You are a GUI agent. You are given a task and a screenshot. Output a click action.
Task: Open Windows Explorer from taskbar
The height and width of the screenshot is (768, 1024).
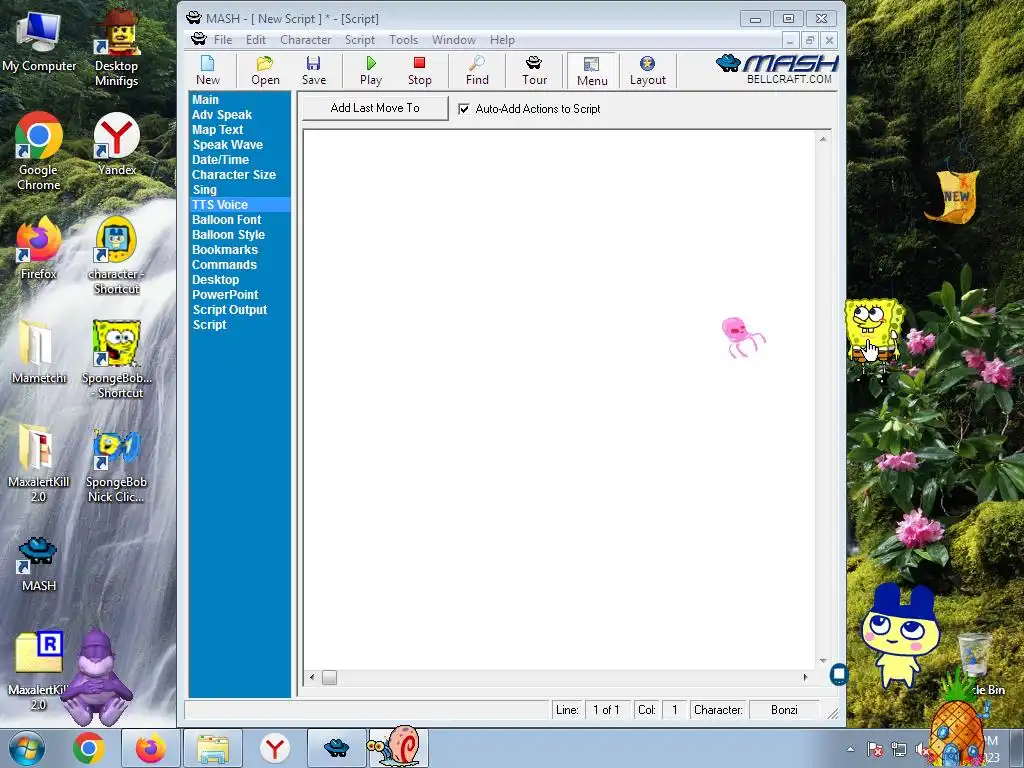[213, 748]
